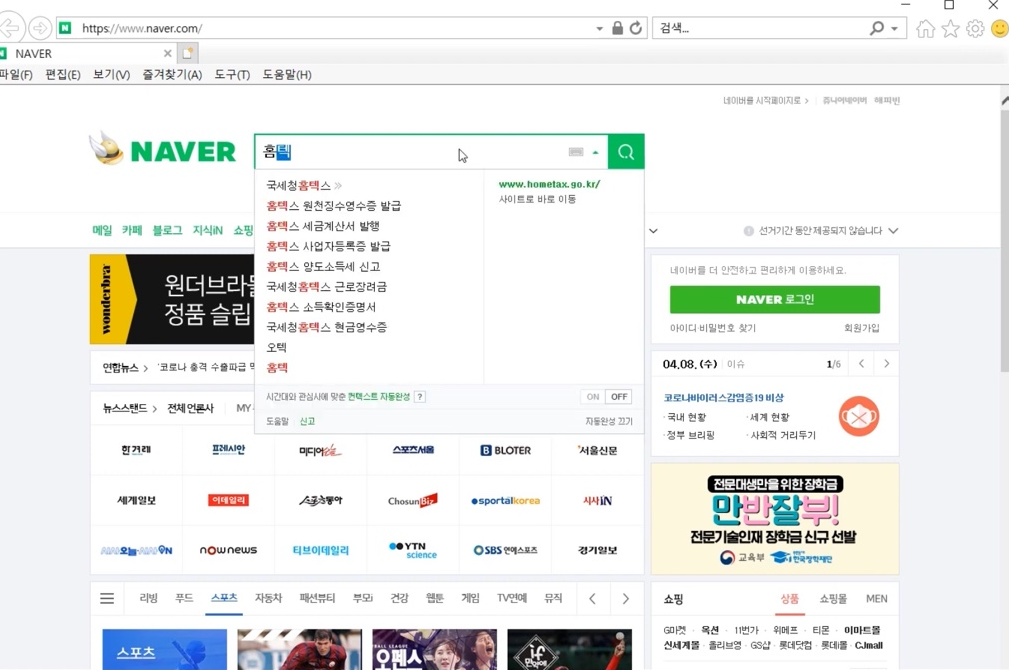Screen dimensions: 1009x670
Task: Click 회원가입 sign-up link
Action: coord(861,328)
